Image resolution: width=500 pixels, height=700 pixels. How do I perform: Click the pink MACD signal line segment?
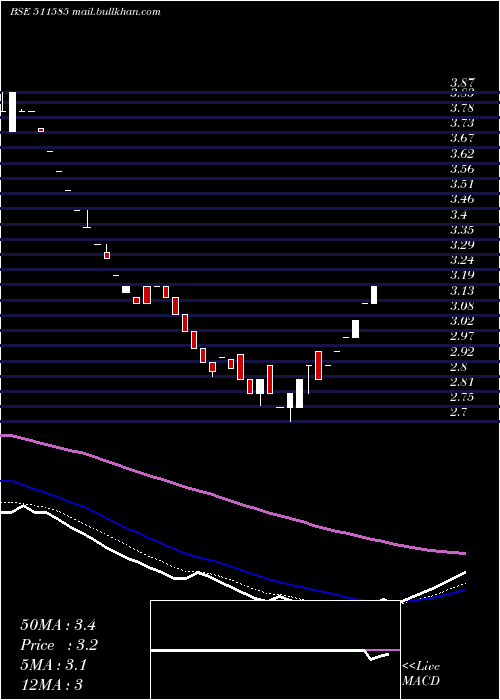coord(383,650)
